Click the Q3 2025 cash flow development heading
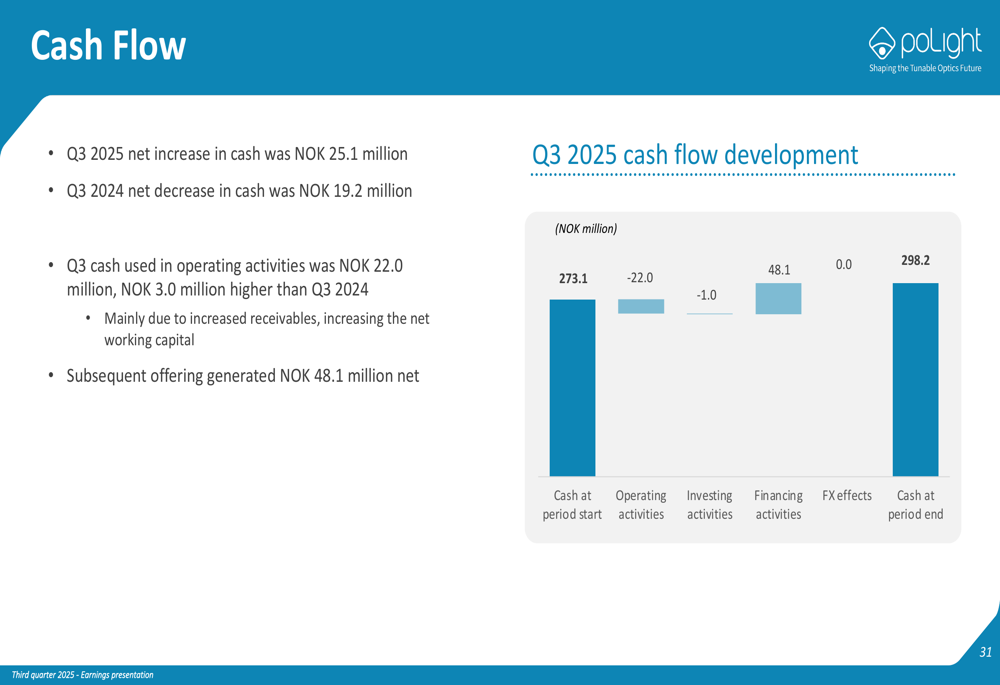The height and width of the screenshot is (685, 1000). (x=695, y=155)
